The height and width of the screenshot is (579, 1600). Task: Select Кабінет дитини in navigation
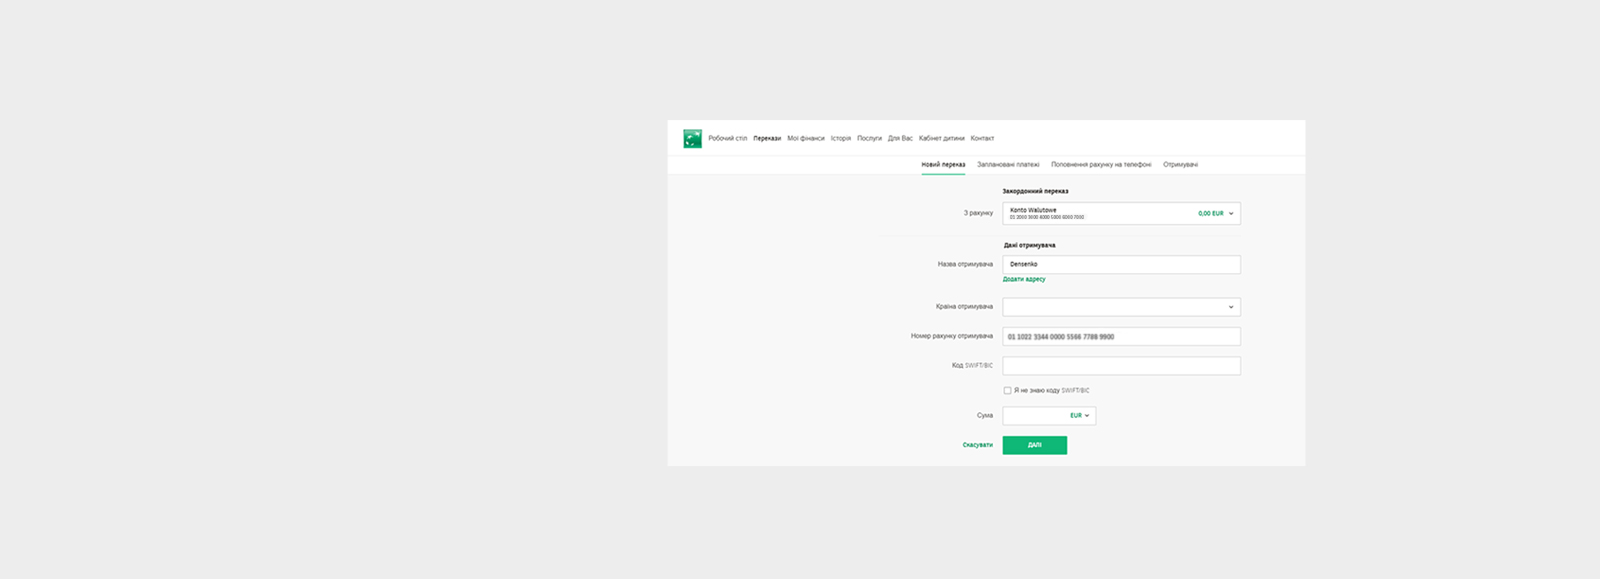941,139
